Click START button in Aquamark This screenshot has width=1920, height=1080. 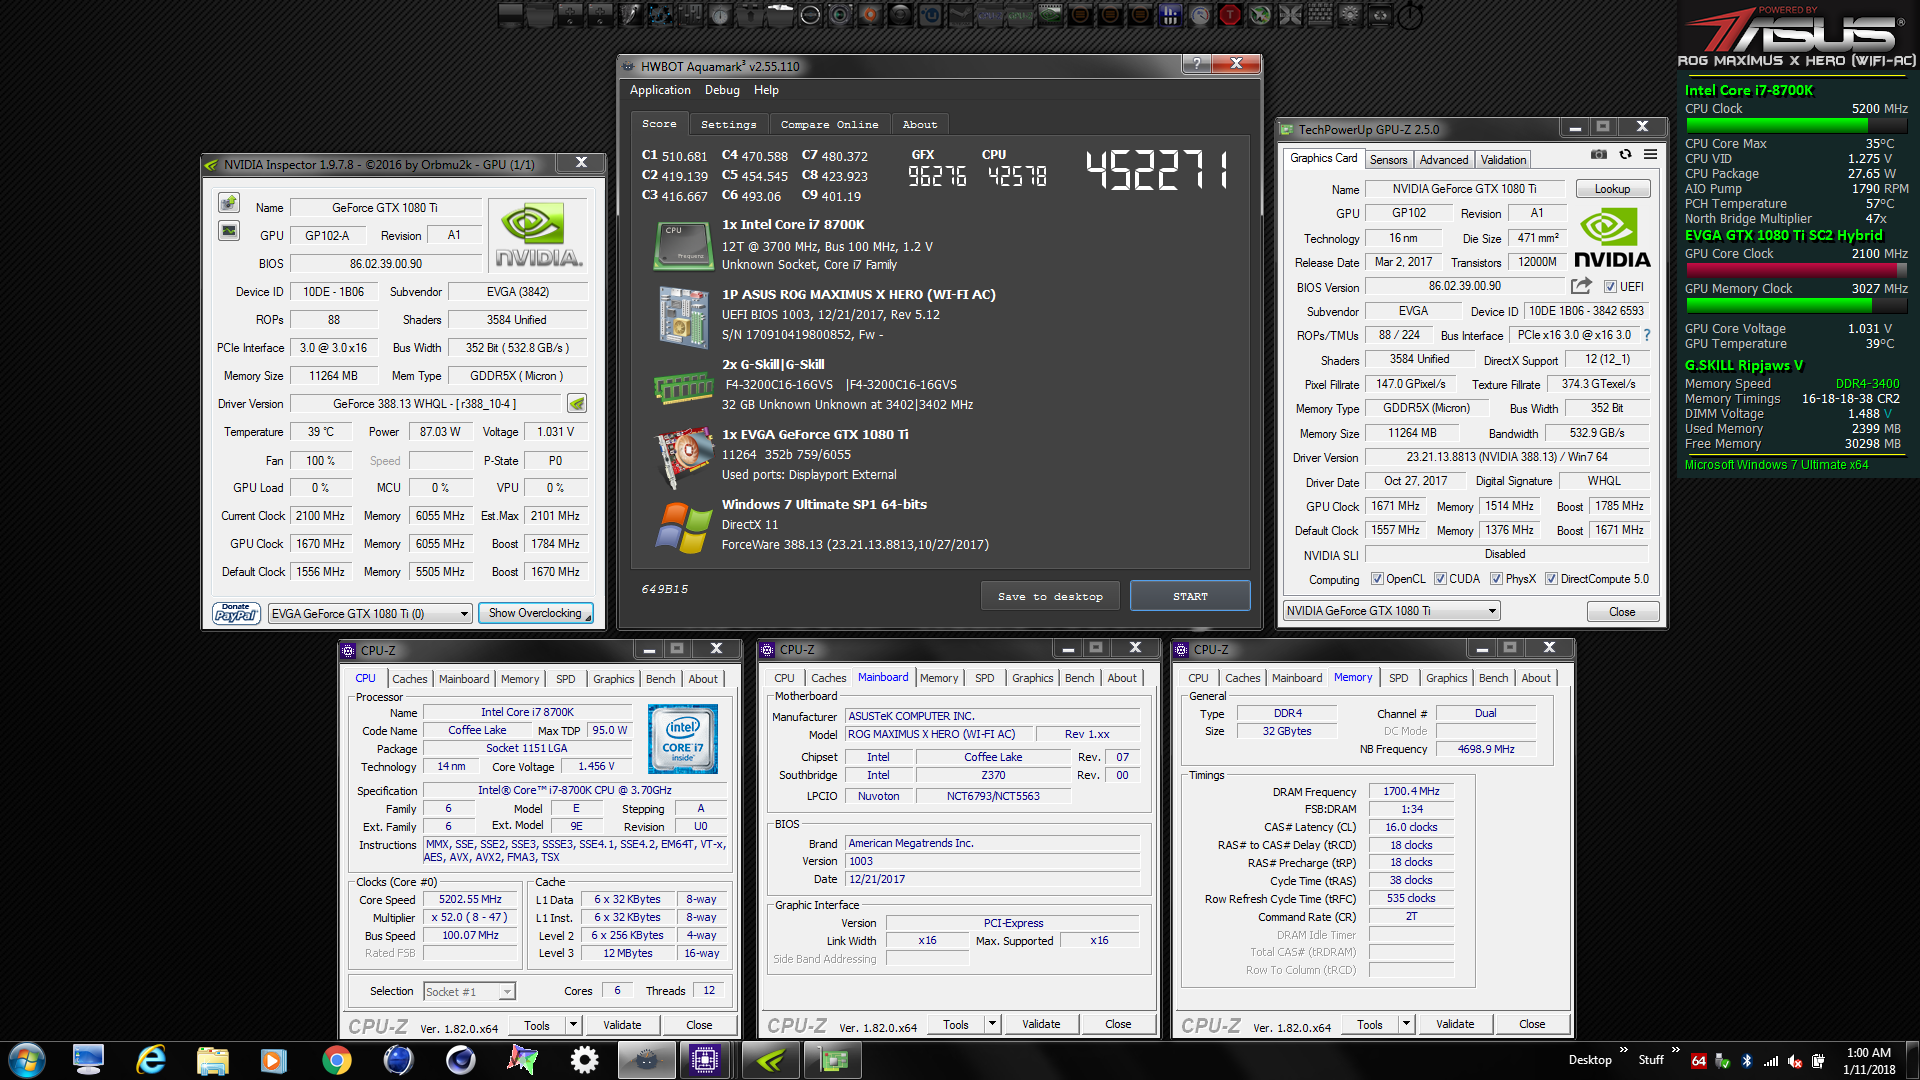click(1190, 596)
